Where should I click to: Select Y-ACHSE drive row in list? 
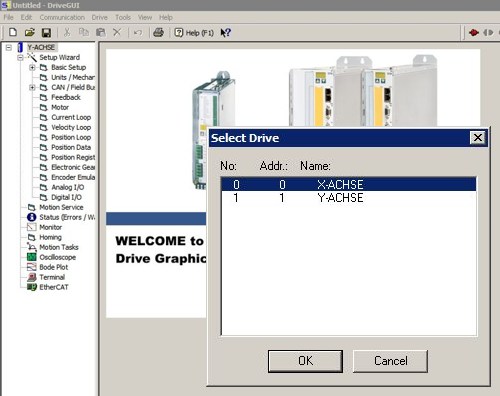349,198
